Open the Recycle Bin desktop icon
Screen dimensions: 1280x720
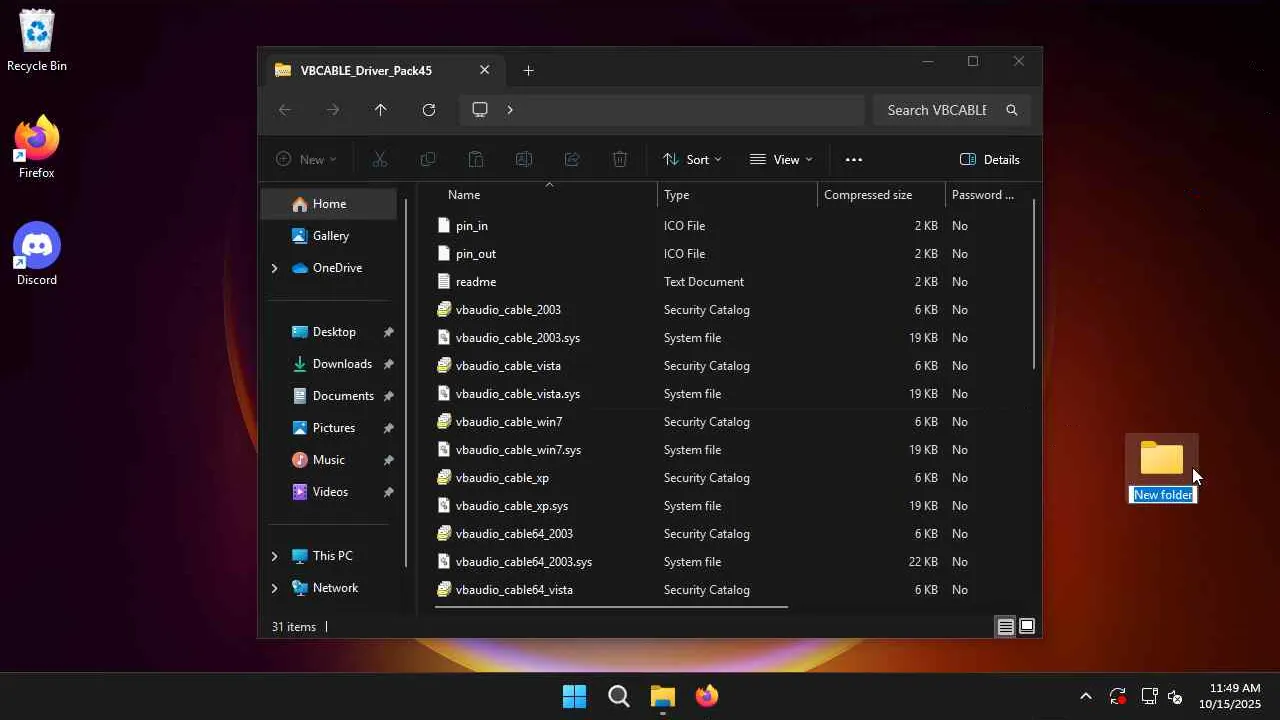[37, 40]
